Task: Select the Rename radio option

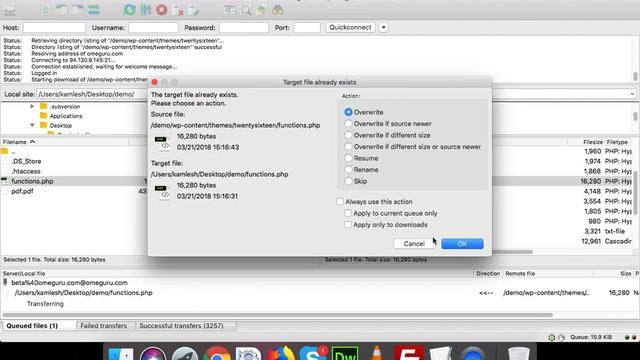Action: point(348,169)
